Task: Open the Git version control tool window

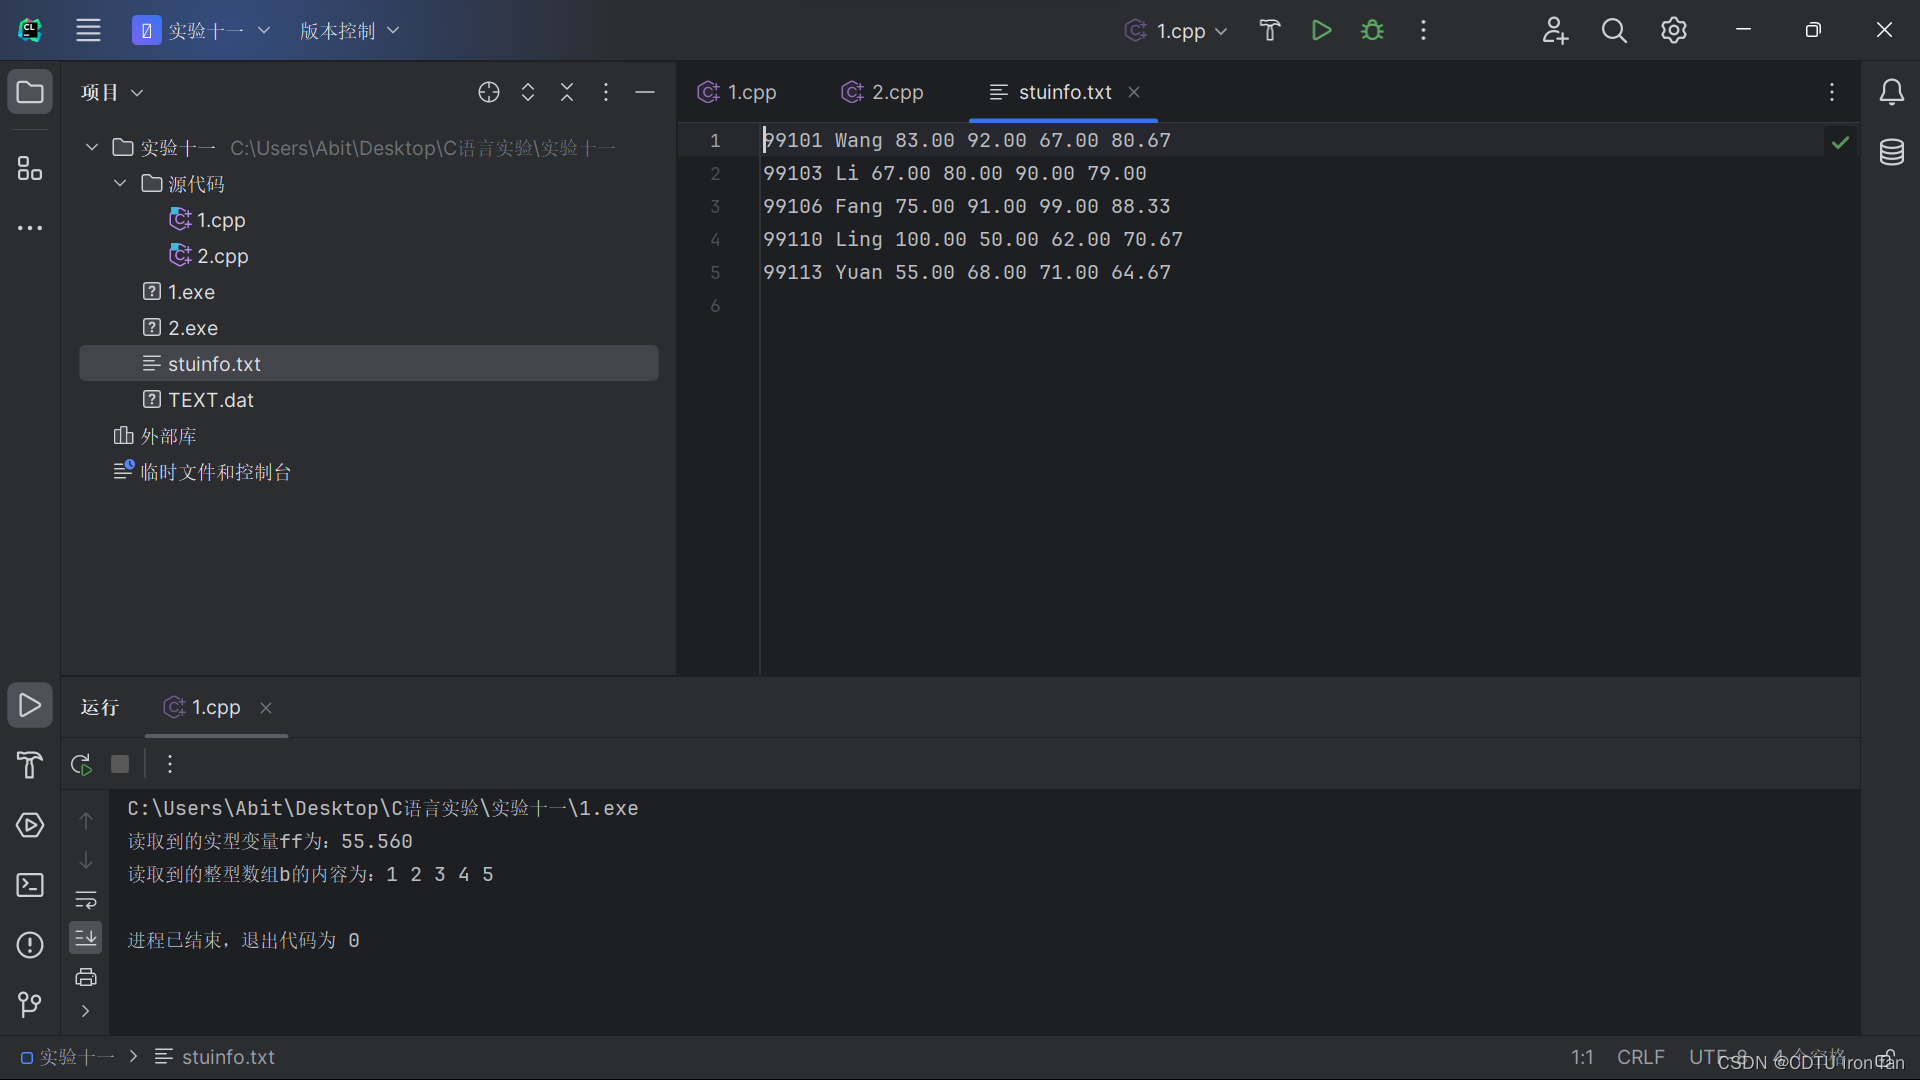Action: click(30, 1004)
